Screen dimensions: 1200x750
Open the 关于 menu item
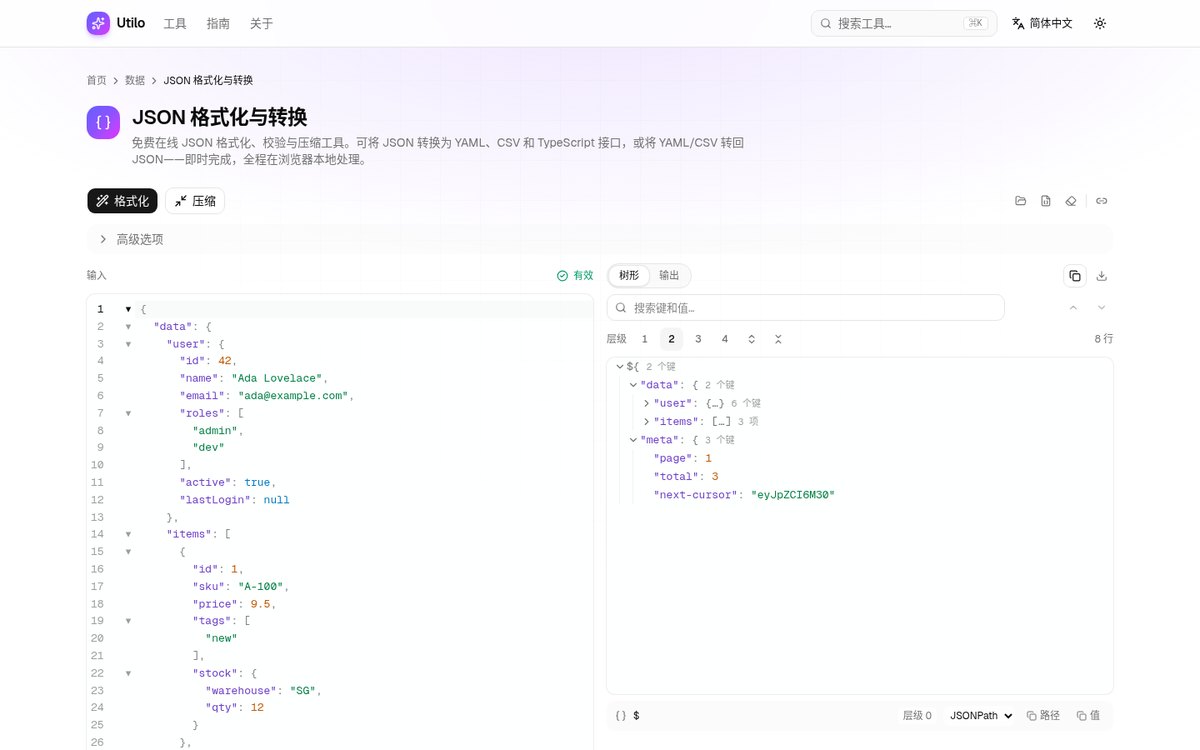tap(261, 23)
